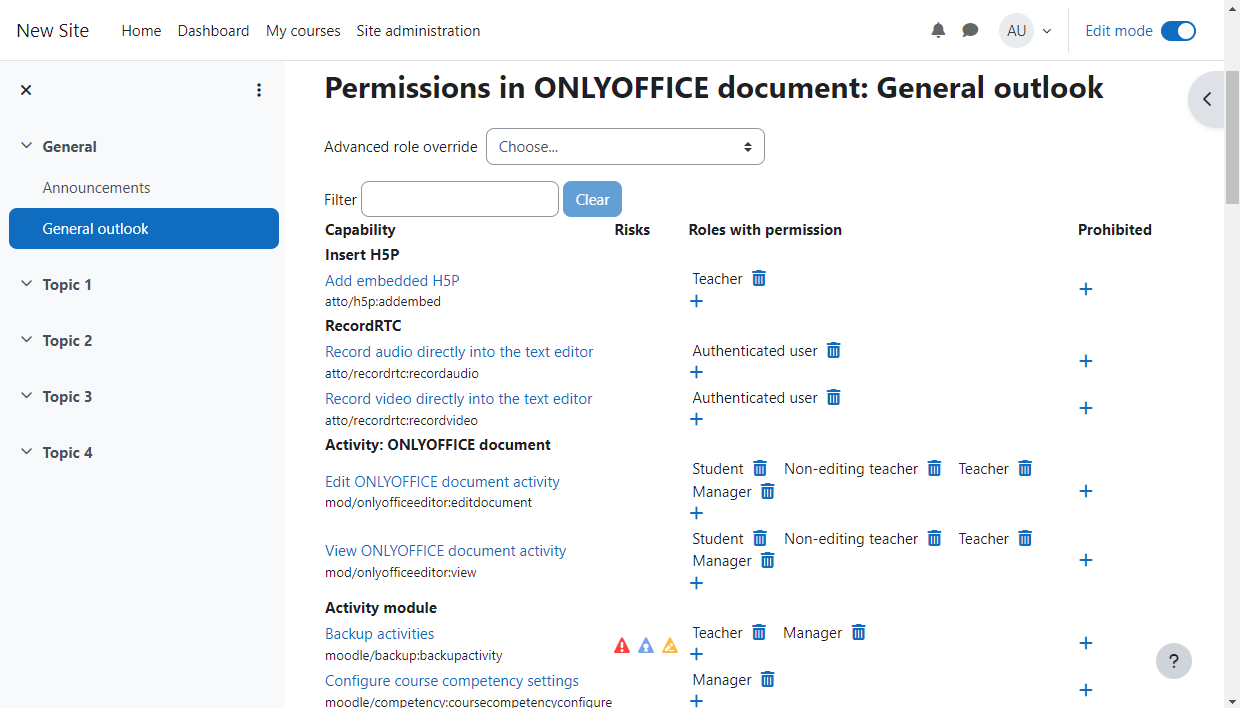
Task: Open My courses from the navigation bar
Action: [303, 31]
